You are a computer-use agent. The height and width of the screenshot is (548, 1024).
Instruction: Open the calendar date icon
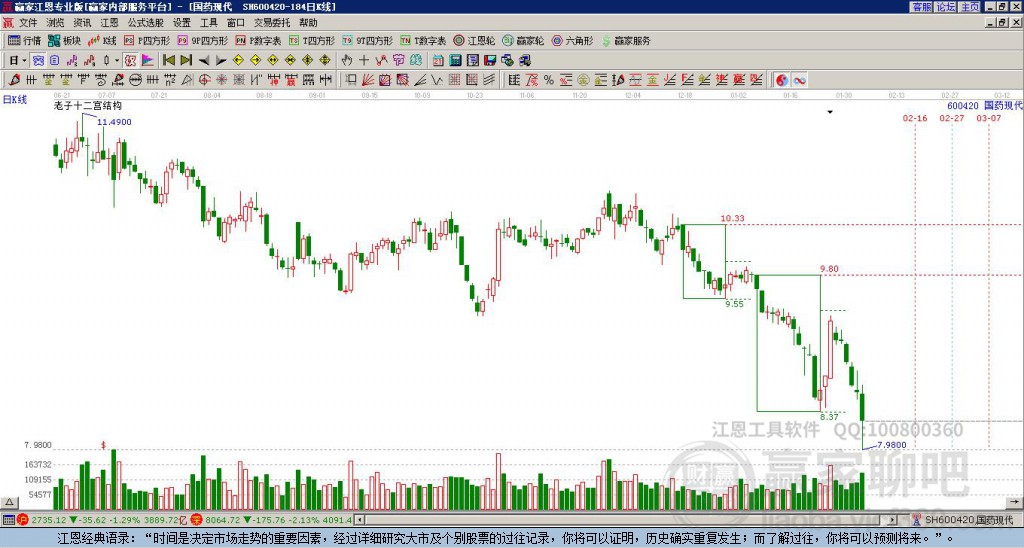coord(438,61)
